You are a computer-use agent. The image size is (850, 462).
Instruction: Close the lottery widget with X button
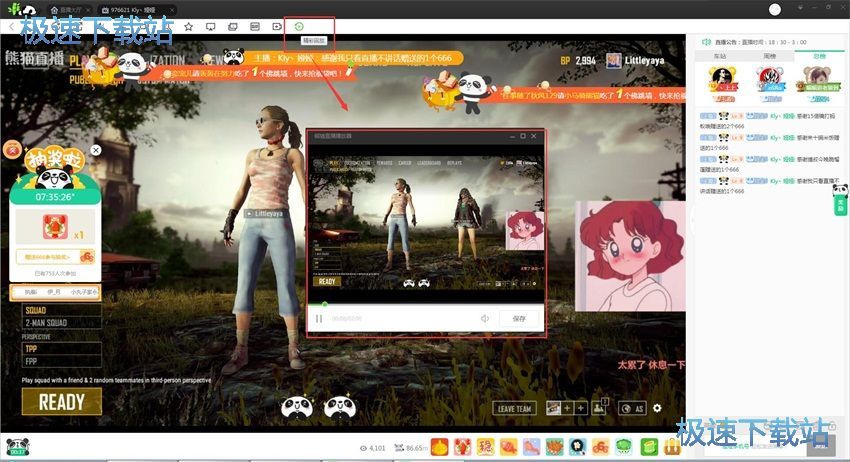95,150
